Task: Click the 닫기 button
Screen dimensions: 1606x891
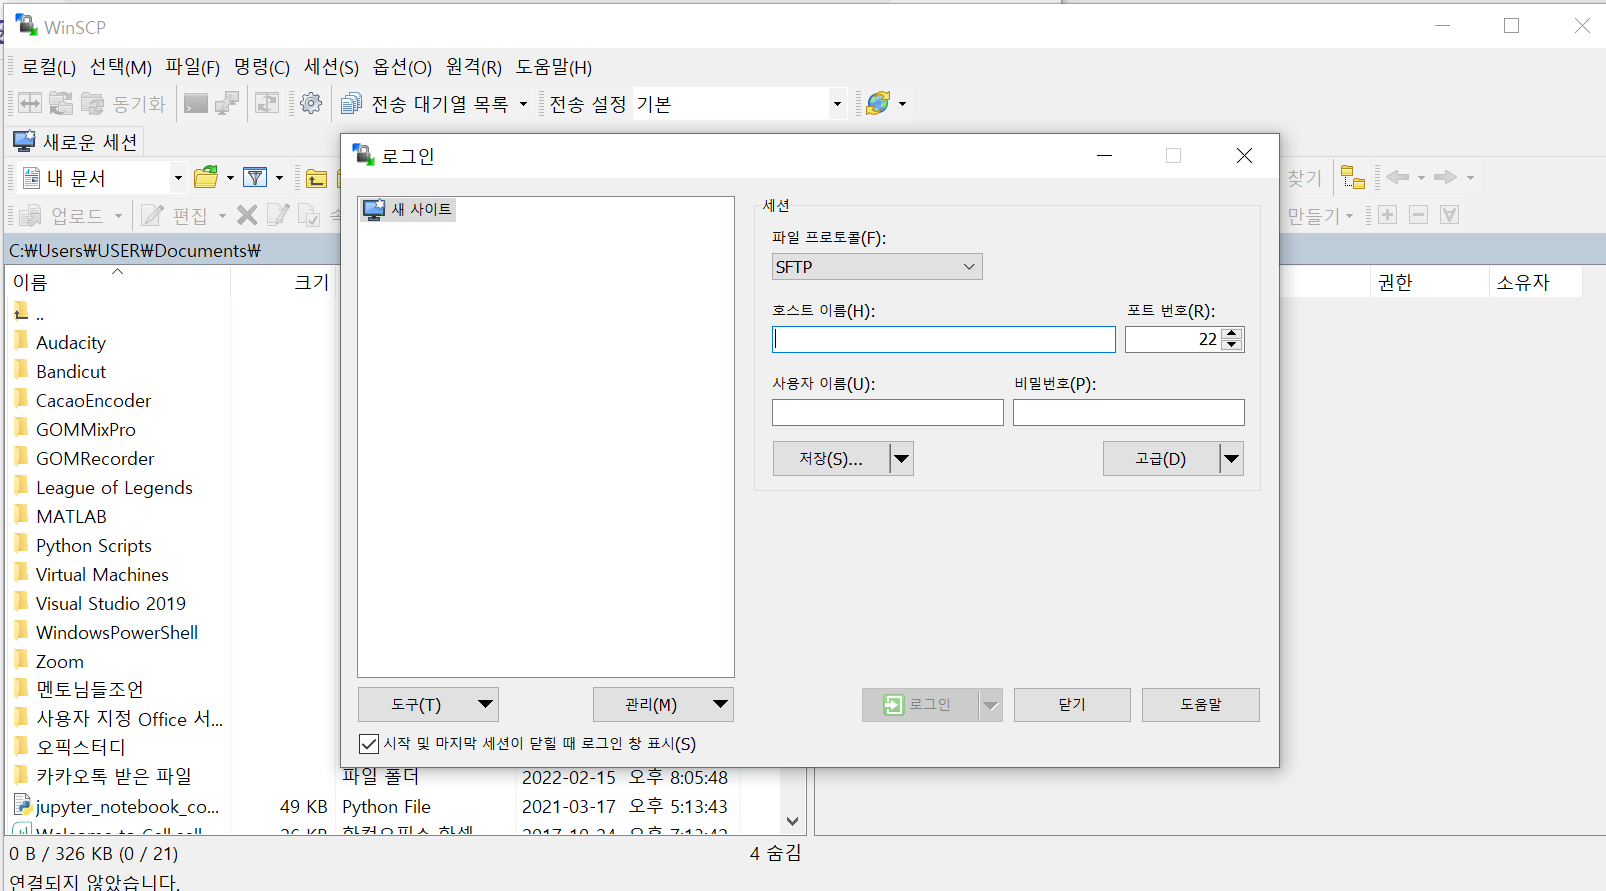Action: (1072, 705)
